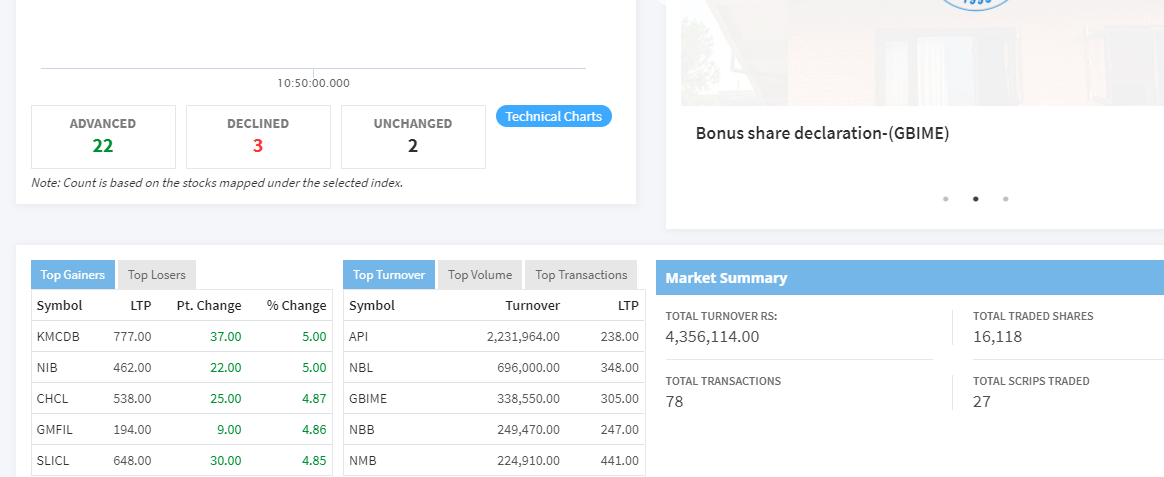
Task: Click NBB turnover value 249,470.00
Action: [x=529, y=430]
